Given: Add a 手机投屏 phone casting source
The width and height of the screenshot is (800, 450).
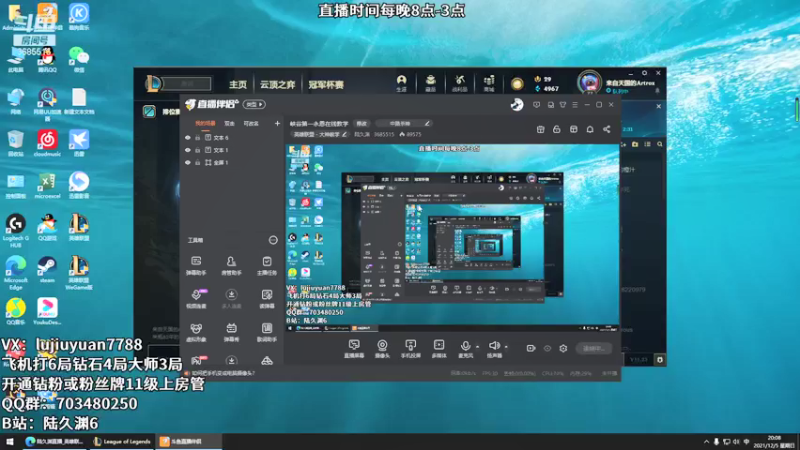Looking at the screenshot, I should 410,349.
